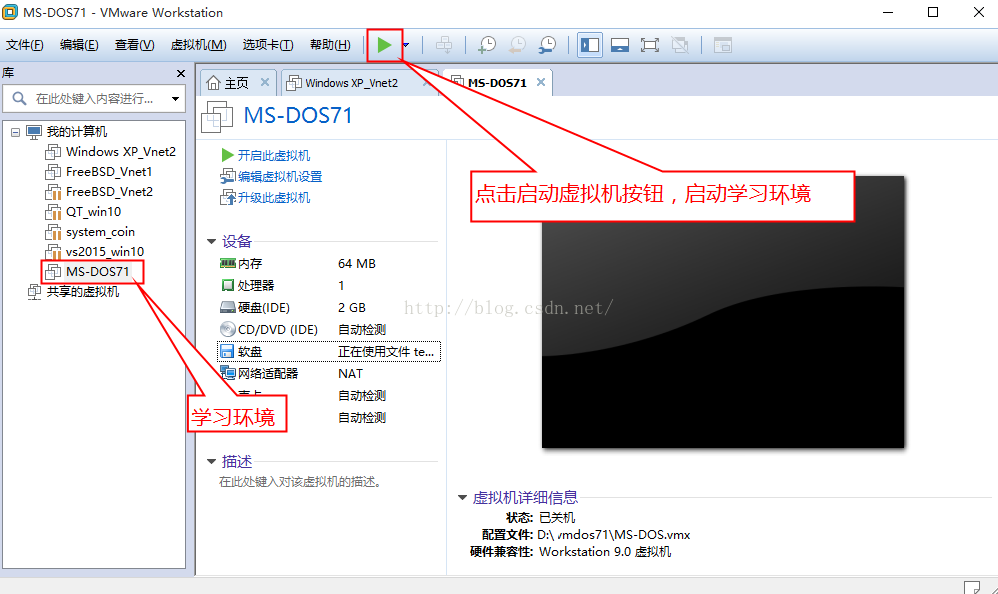The image size is (998, 594).
Task: Select the 网络适配器 network adapter row
Action: 328,374
